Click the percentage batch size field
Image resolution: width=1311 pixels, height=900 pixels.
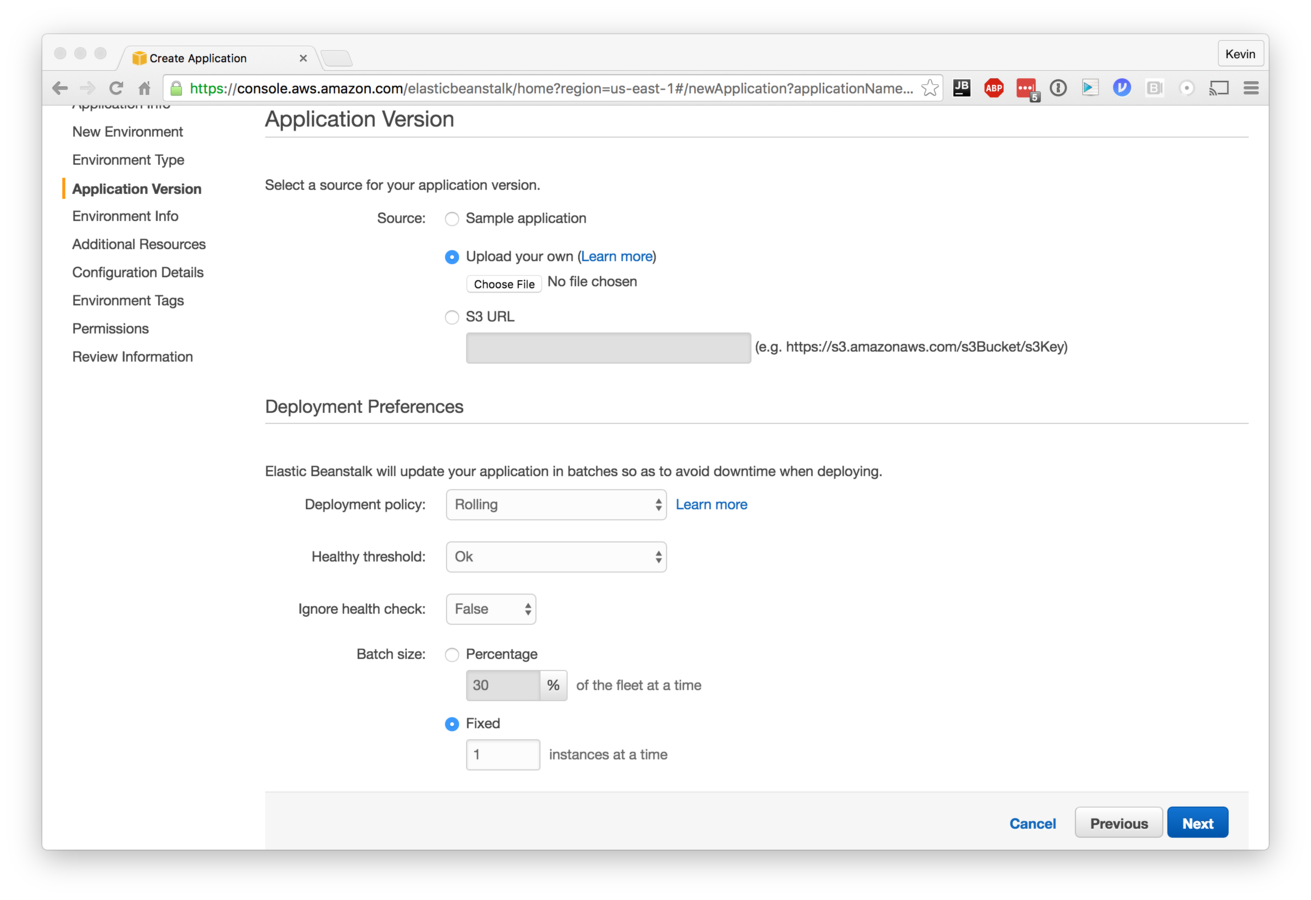point(503,686)
